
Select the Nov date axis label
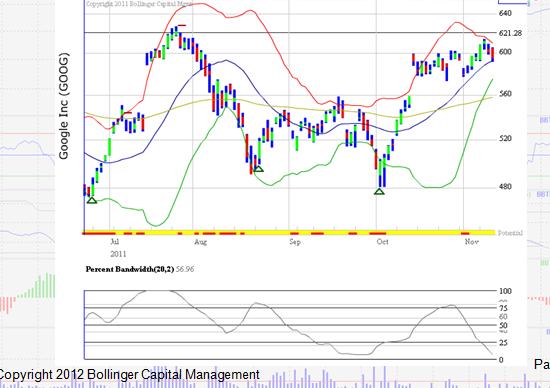pyautogui.click(x=471, y=242)
